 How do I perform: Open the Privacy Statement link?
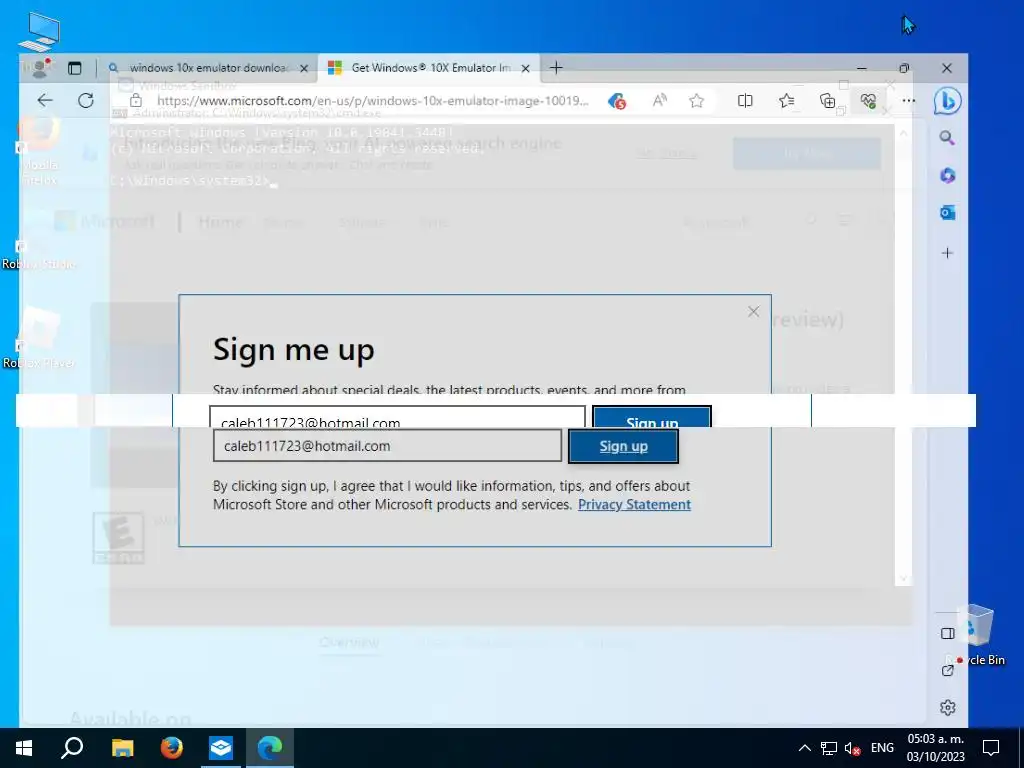pos(634,504)
